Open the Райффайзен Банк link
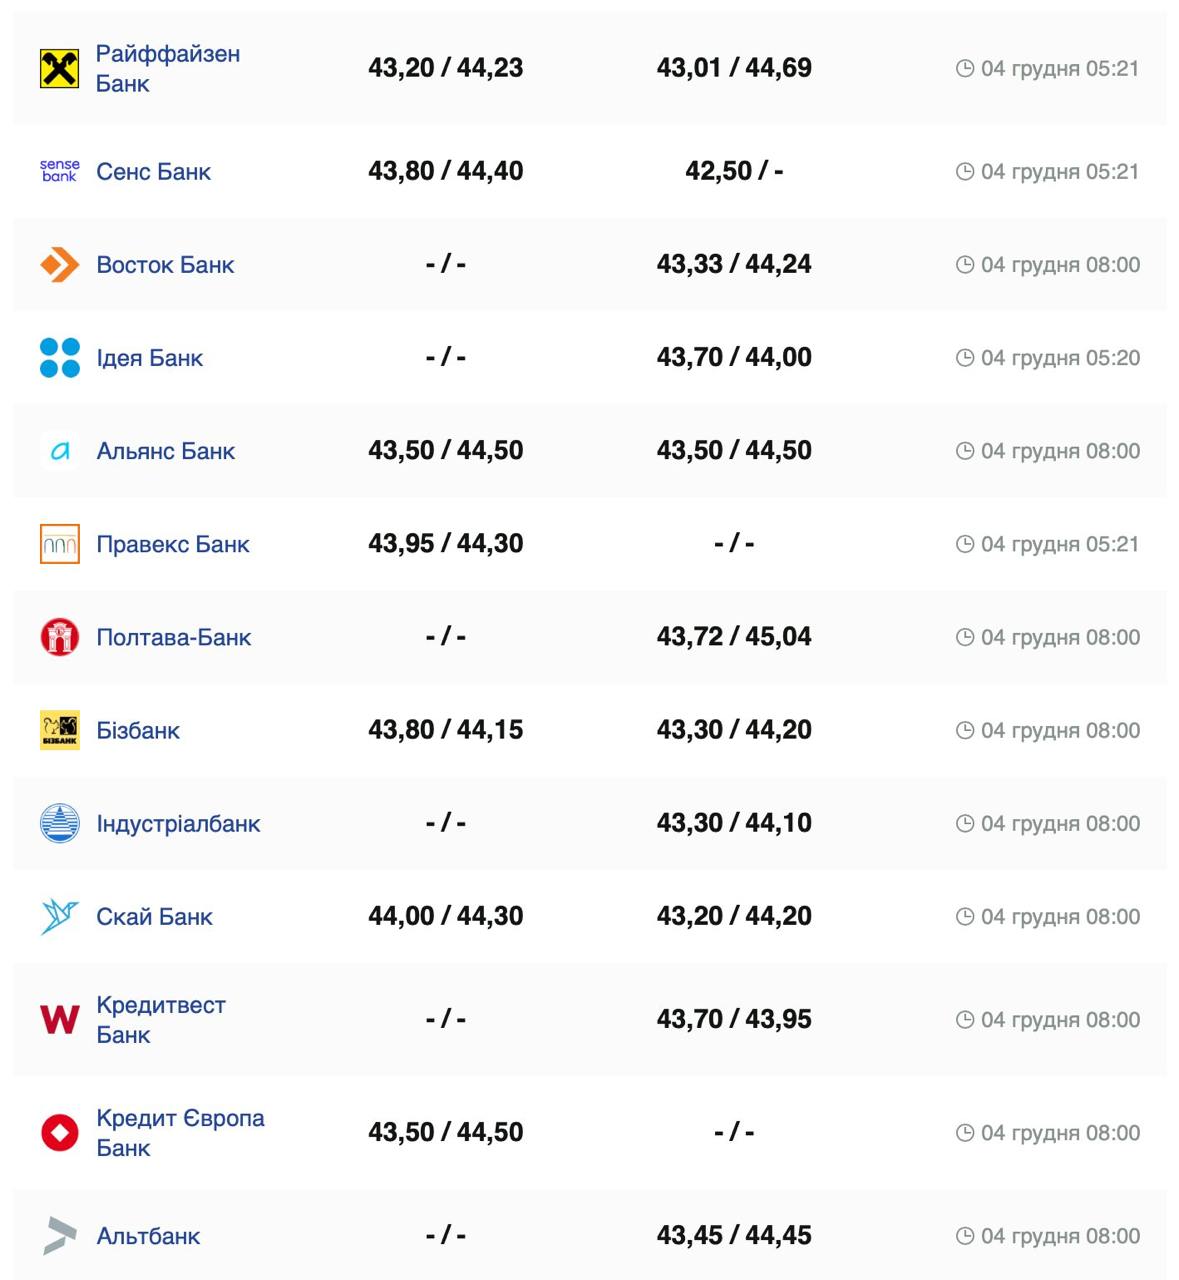This screenshot has width=1179, height=1280. [x=167, y=68]
